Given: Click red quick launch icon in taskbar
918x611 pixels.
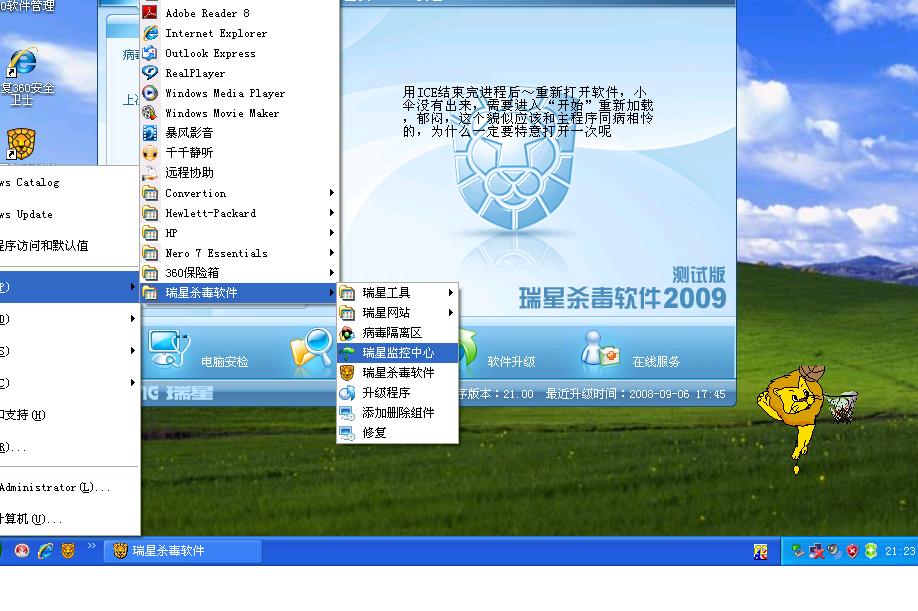Looking at the screenshot, I should 22,550.
